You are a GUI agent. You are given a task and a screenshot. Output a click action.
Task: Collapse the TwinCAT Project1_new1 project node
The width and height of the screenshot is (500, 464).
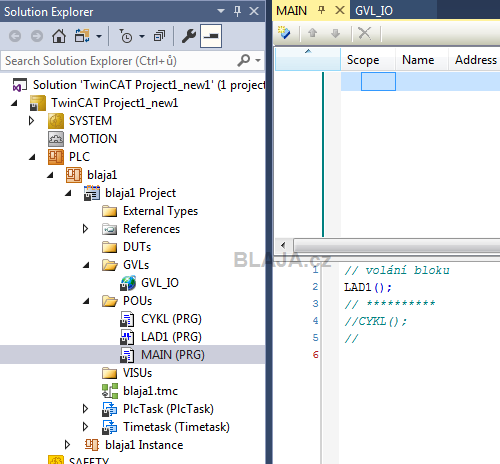point(14,103)
